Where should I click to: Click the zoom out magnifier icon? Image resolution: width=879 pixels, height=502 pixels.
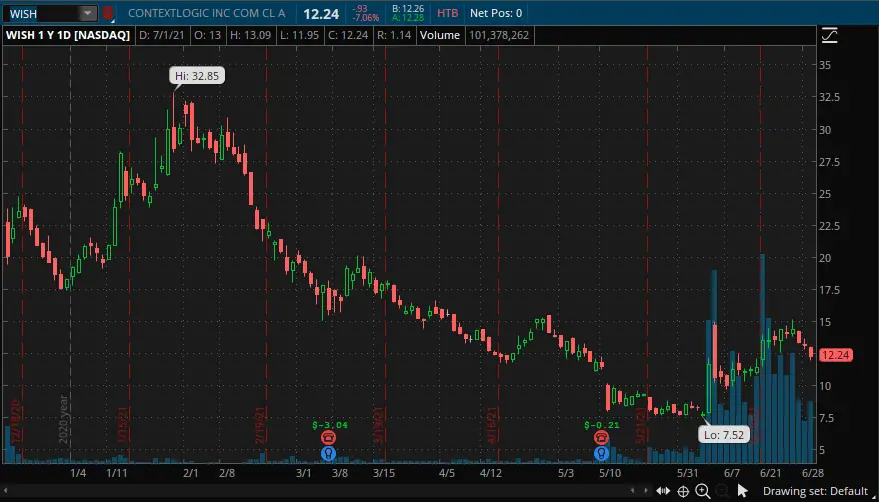pyautogui.click(x=722, y=491)
